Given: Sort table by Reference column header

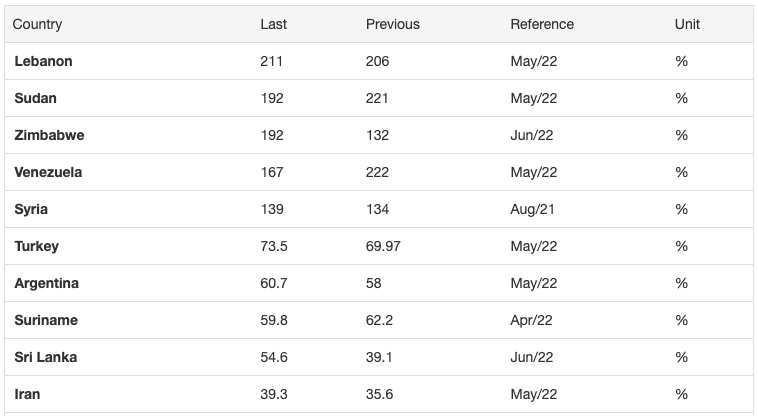Looking at the screenshot, I should tap(542, 24).
